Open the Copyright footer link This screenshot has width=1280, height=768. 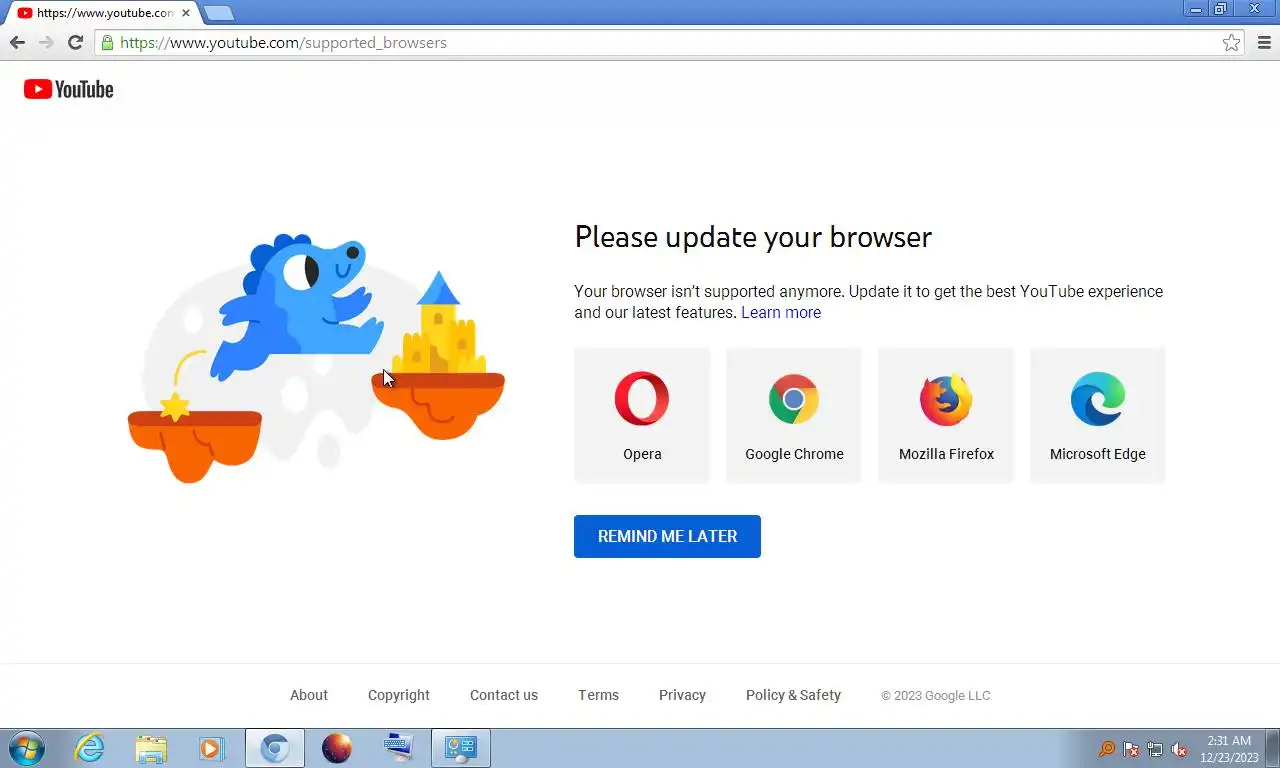(399, 695)
